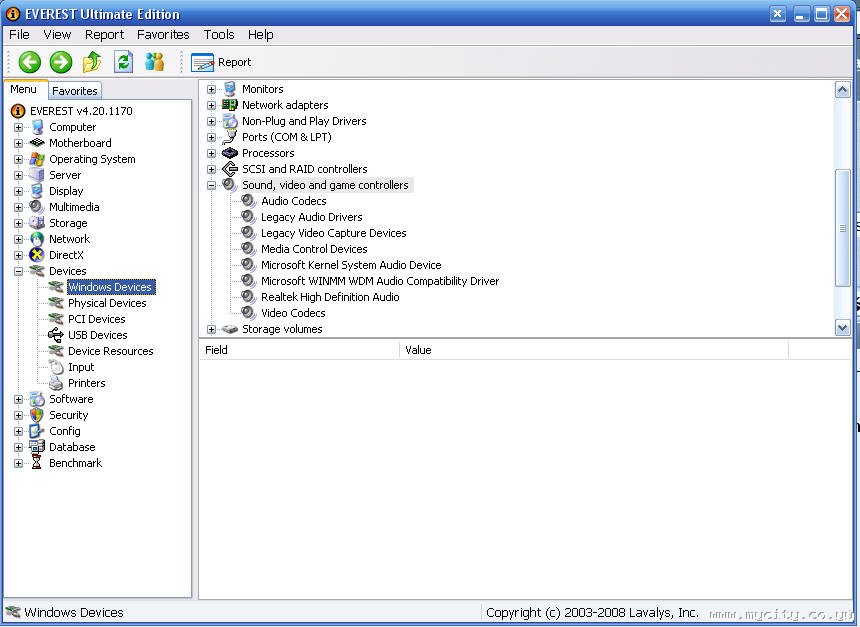
Task: Expand the Config node
Action: [x=18, y=431]
